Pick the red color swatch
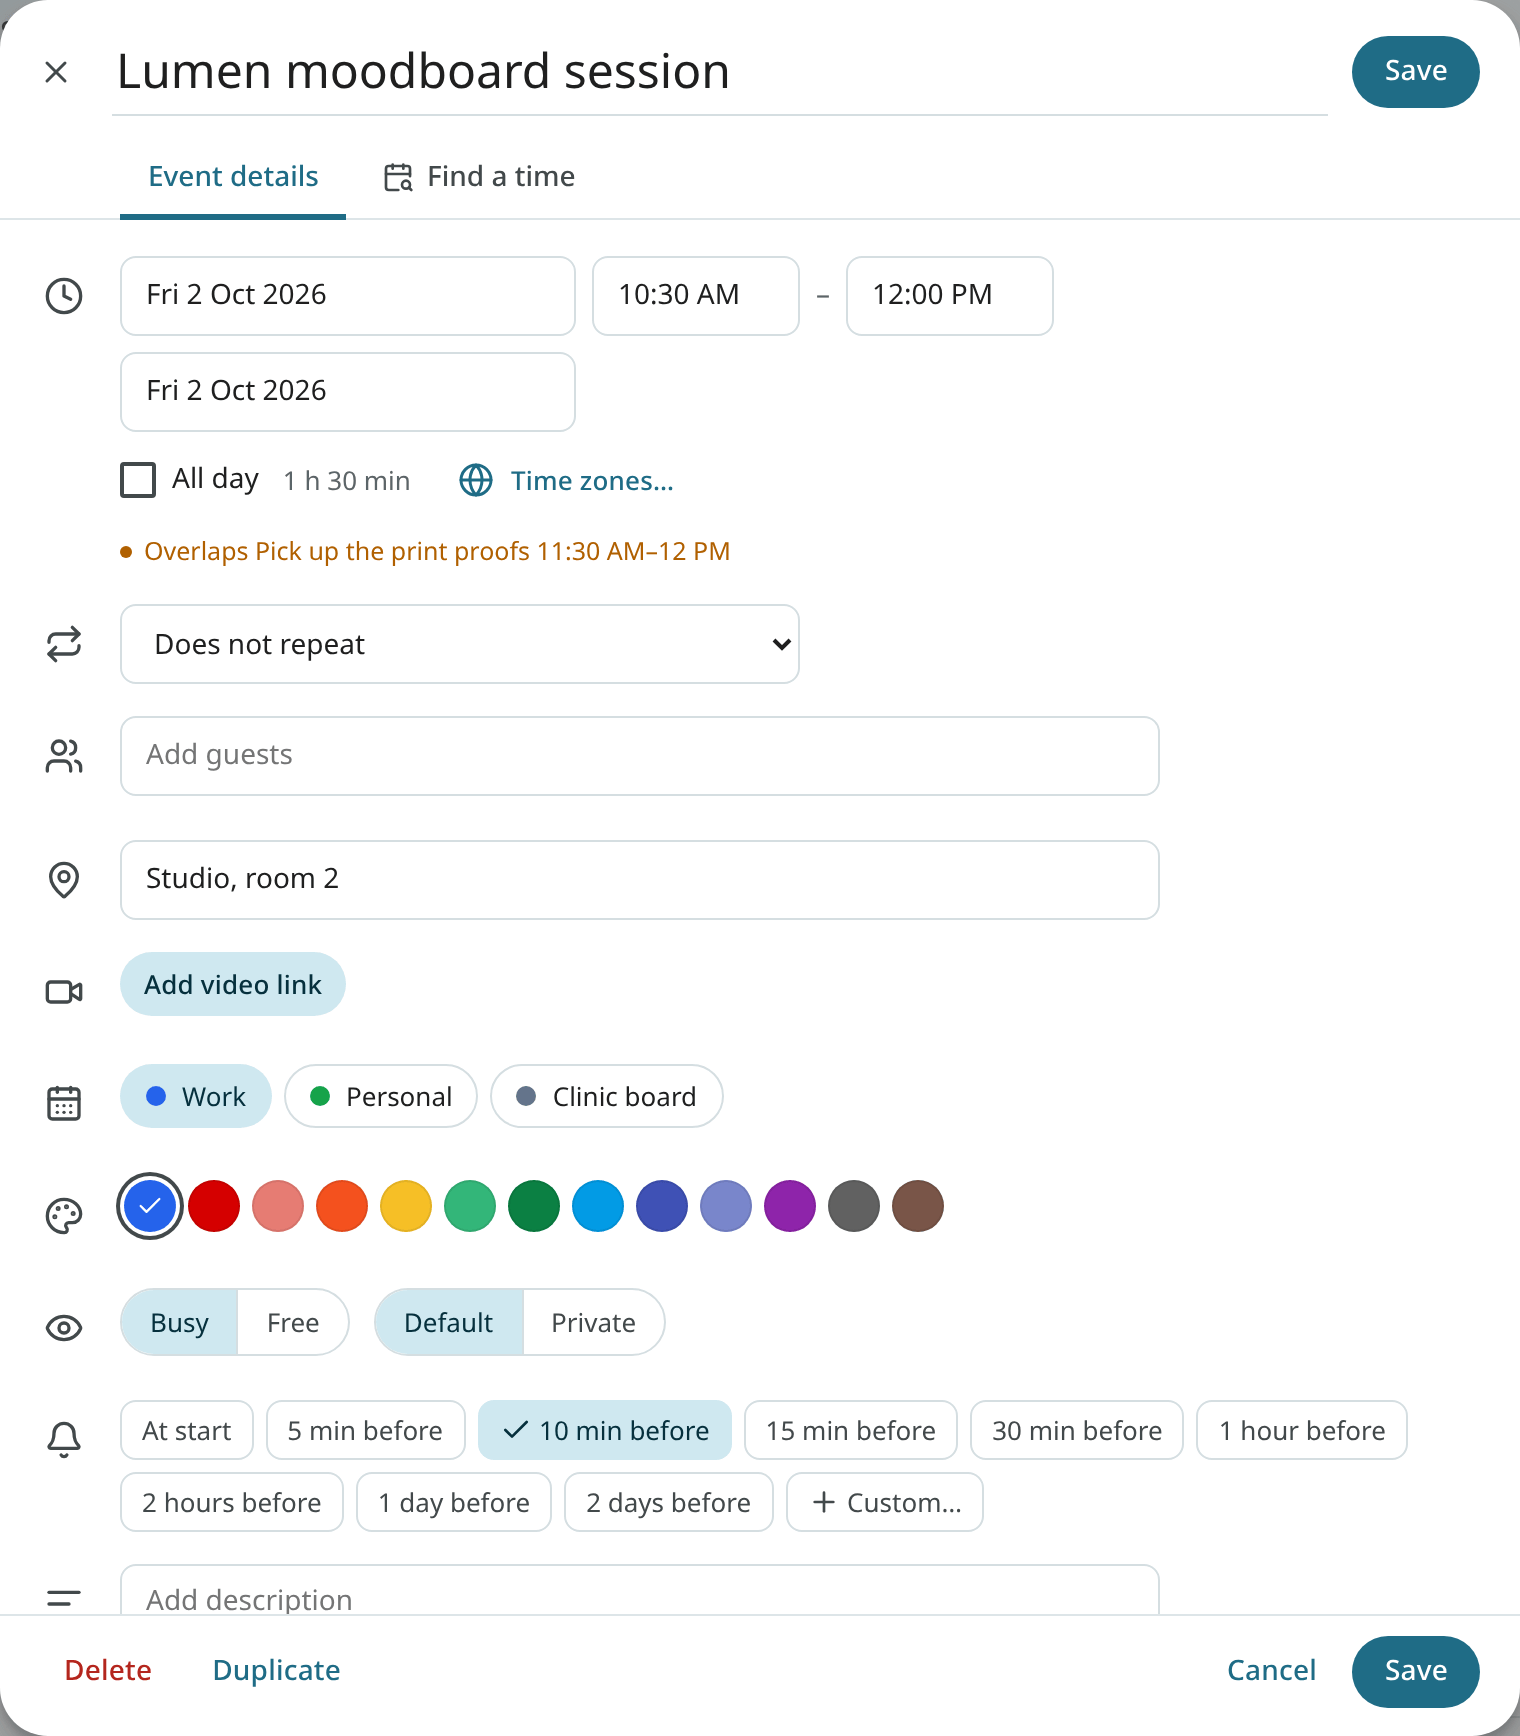The height and width of the screenshot is (1736, 1520). click(214, 1206)
